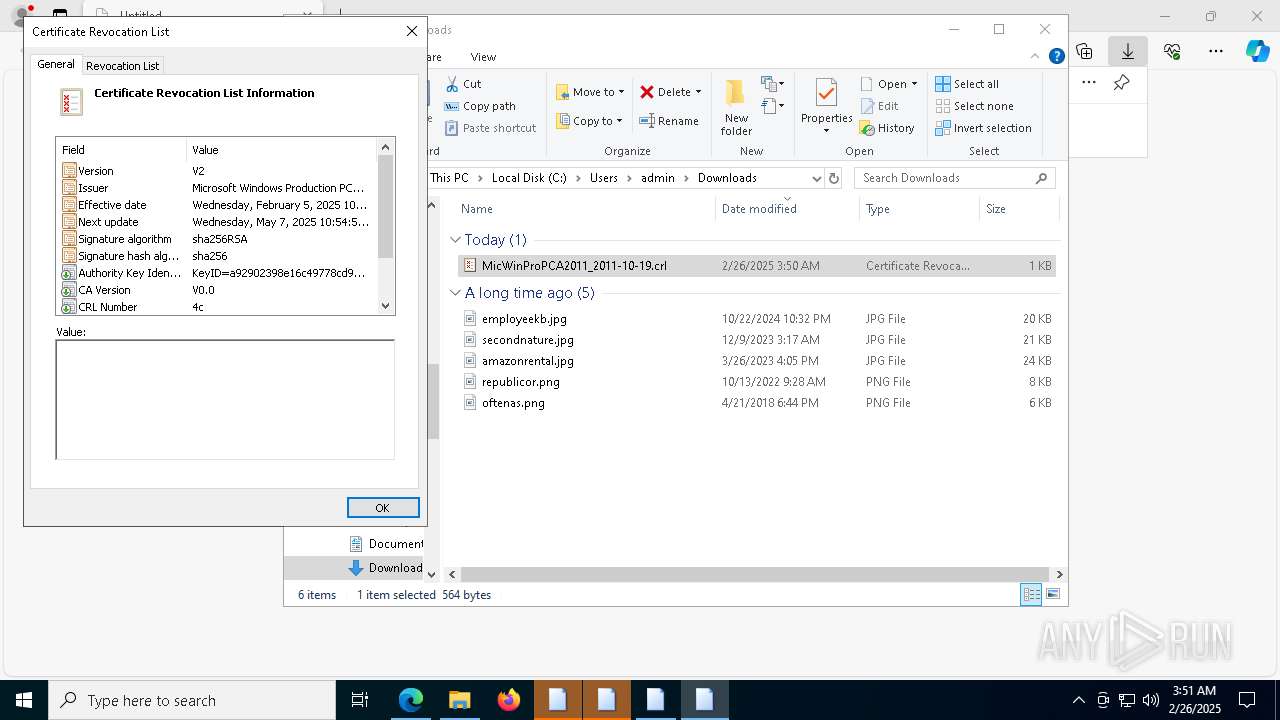Click Select none in ribbon
This screenshot has width=1280, height=720.
[x=975, y=106]
